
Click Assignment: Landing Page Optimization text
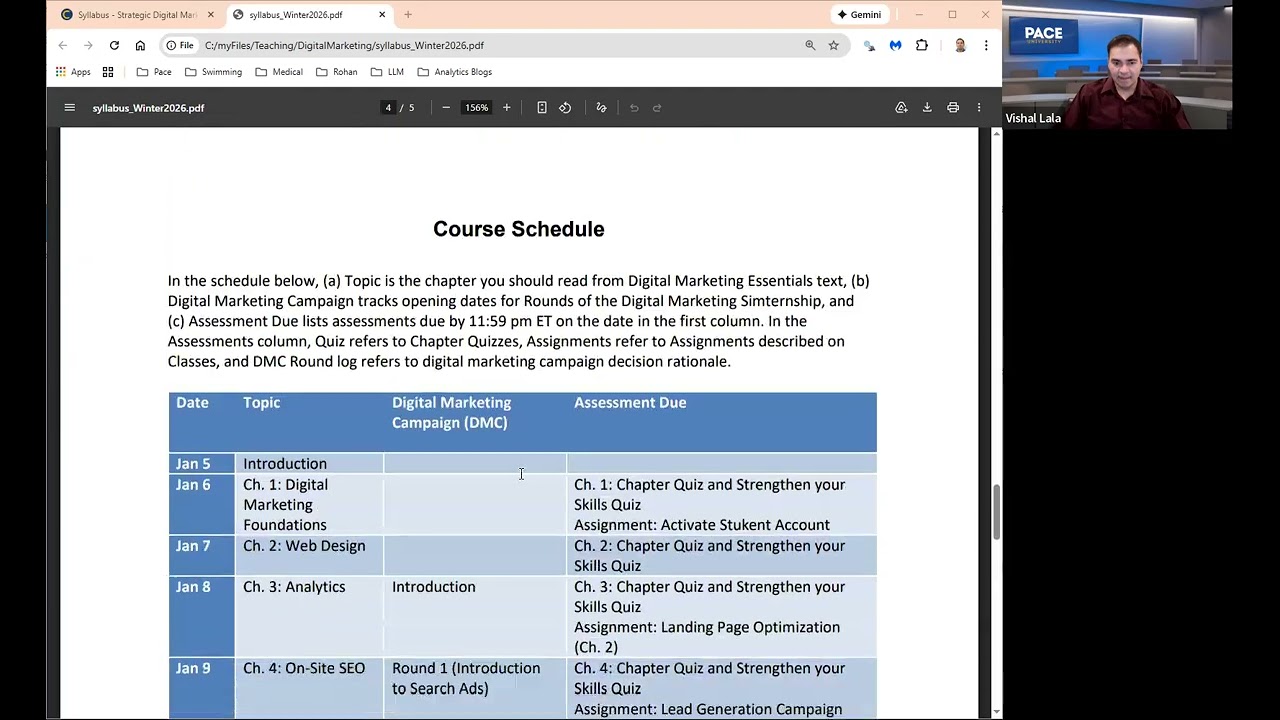point(707,637)
